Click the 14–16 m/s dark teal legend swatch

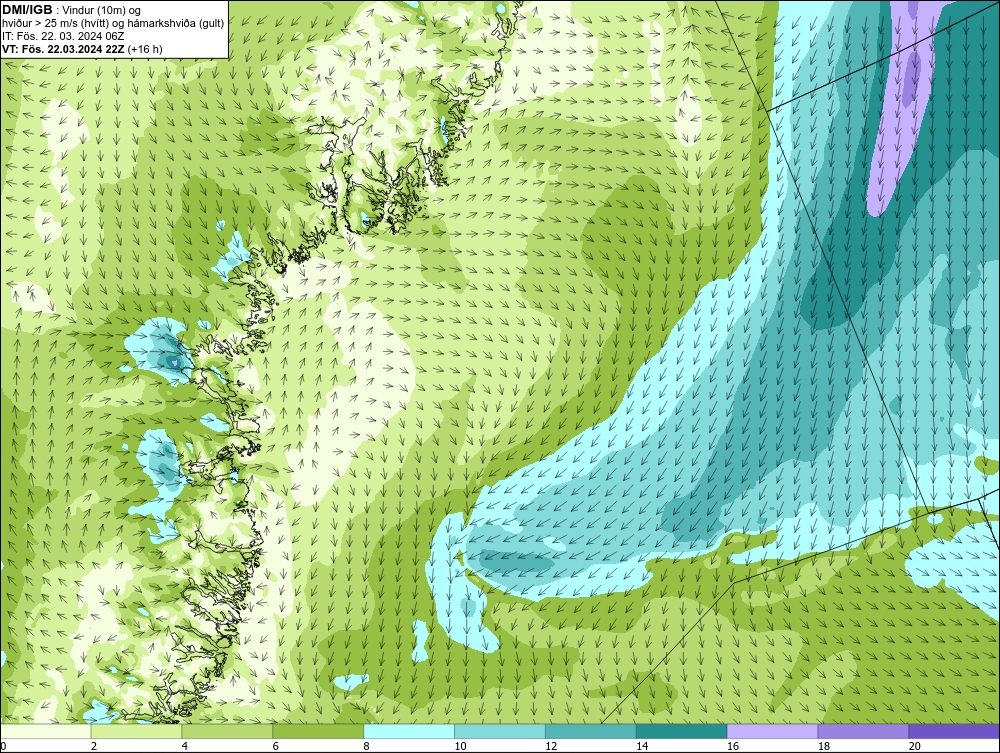(681, 731)
